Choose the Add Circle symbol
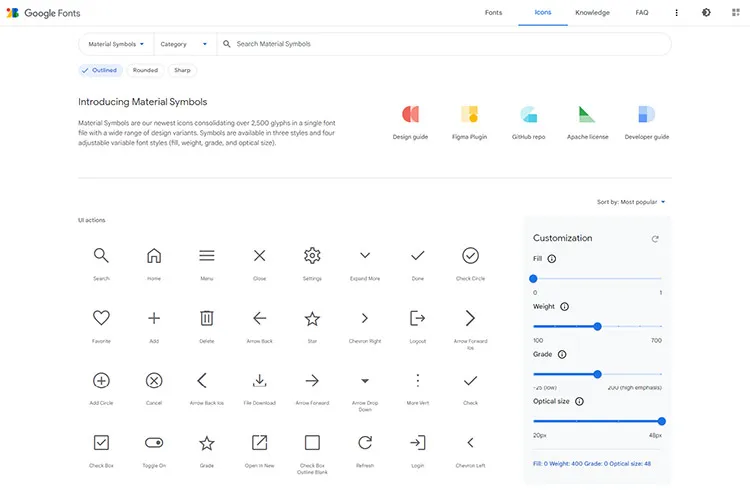 pyautogui.click(x=101, y=380)
